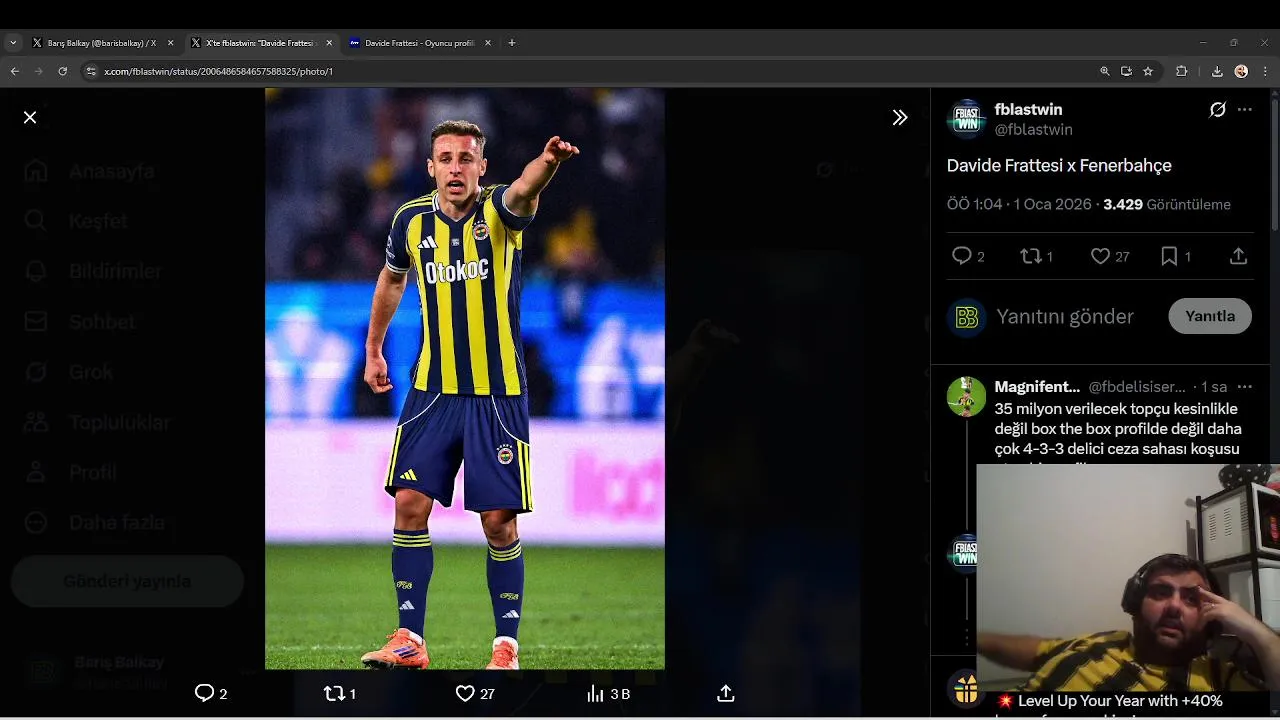Click fblastwin avatar in tweet header
Image resolution: width=1280 pixels, height=720 pixels.
(966, 118)
